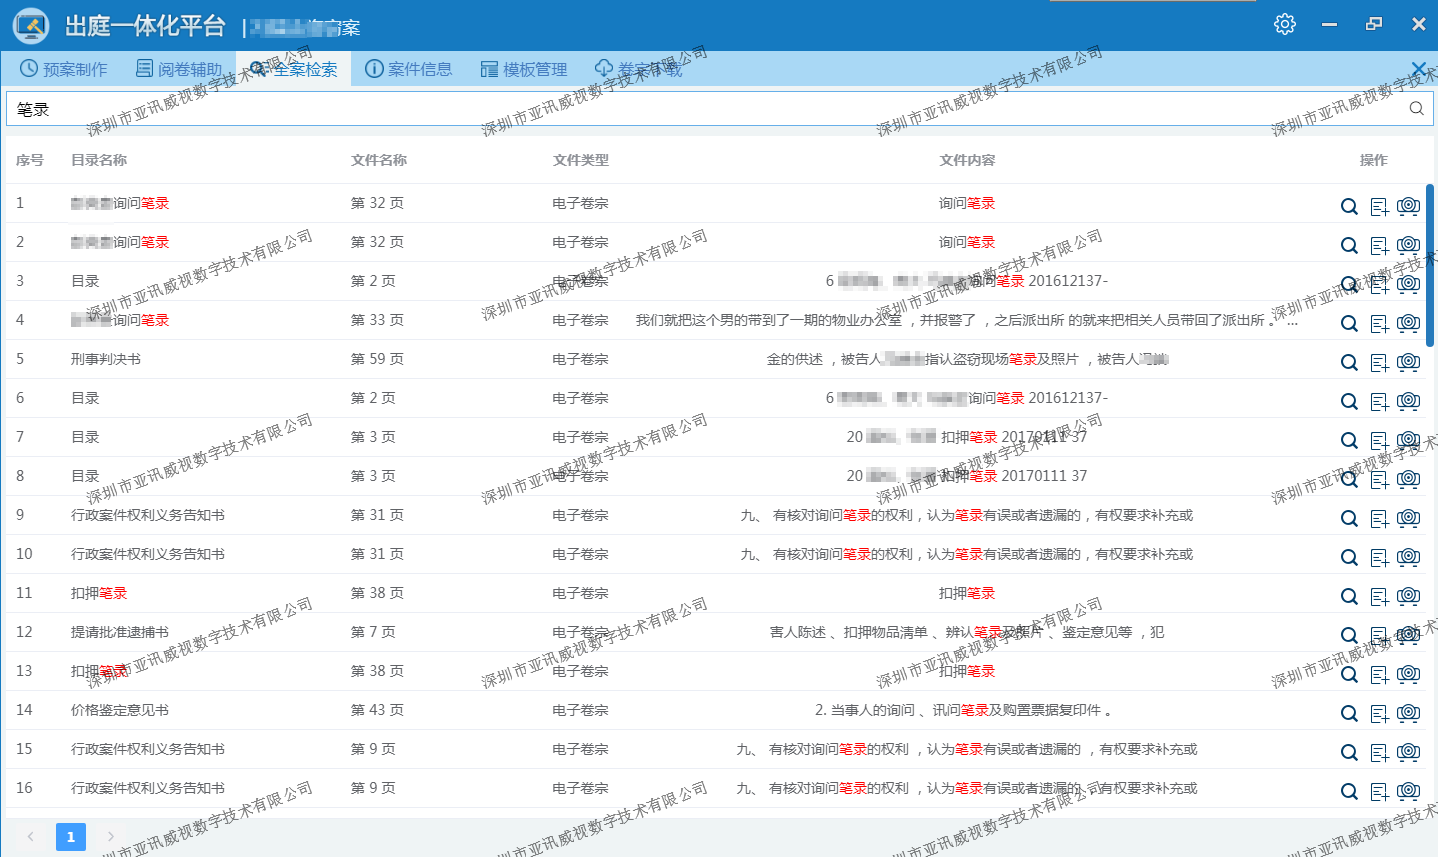Focus the search field containing 笔录

click(705, 109)
